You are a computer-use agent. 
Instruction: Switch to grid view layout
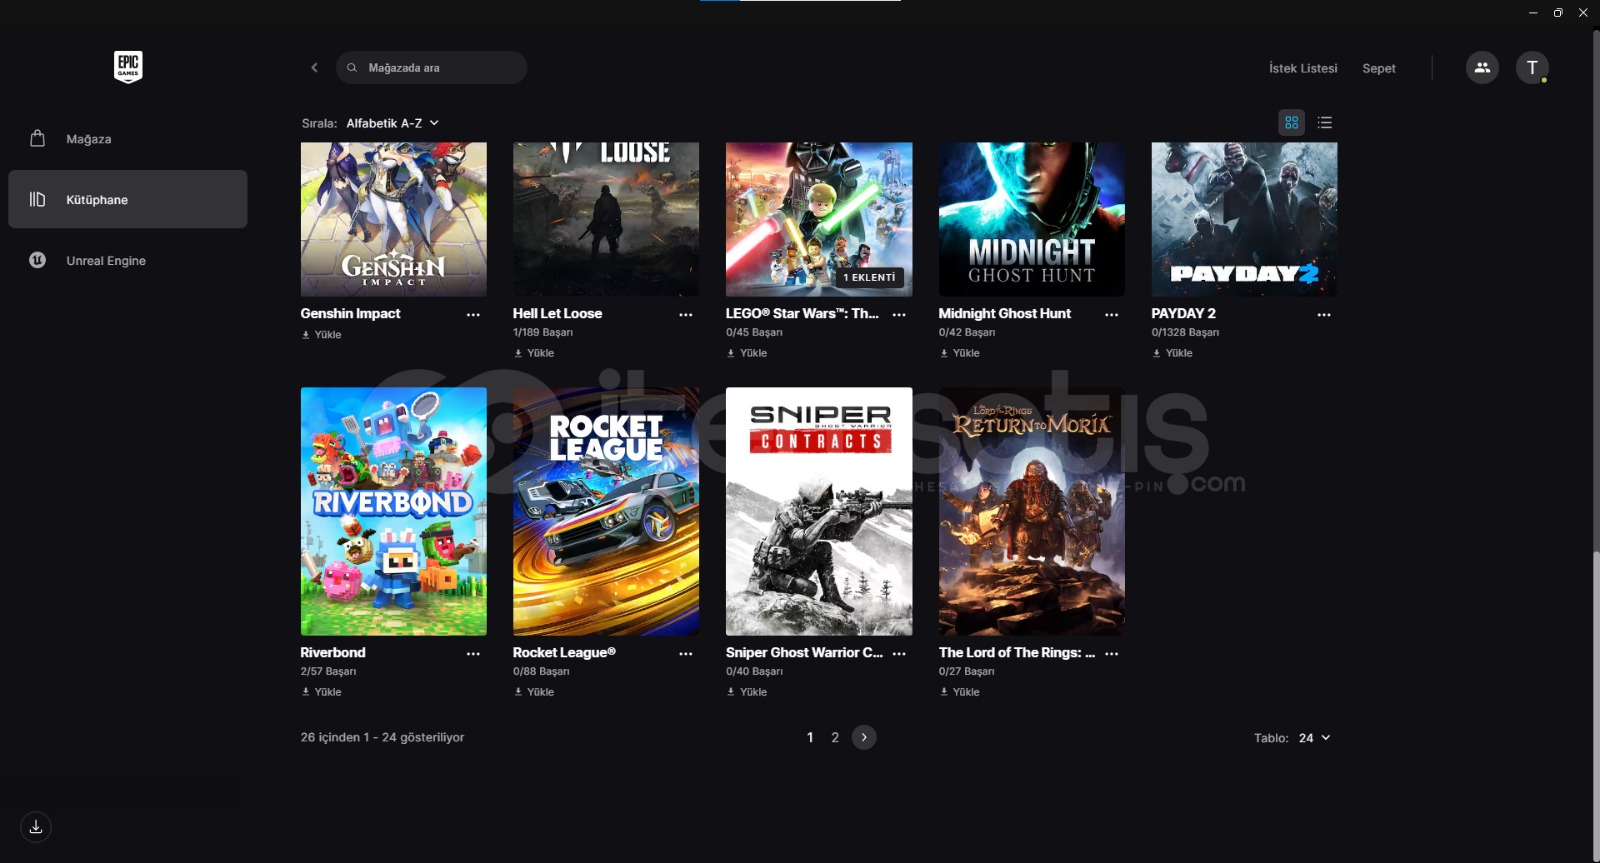(x=1292, y=122)
